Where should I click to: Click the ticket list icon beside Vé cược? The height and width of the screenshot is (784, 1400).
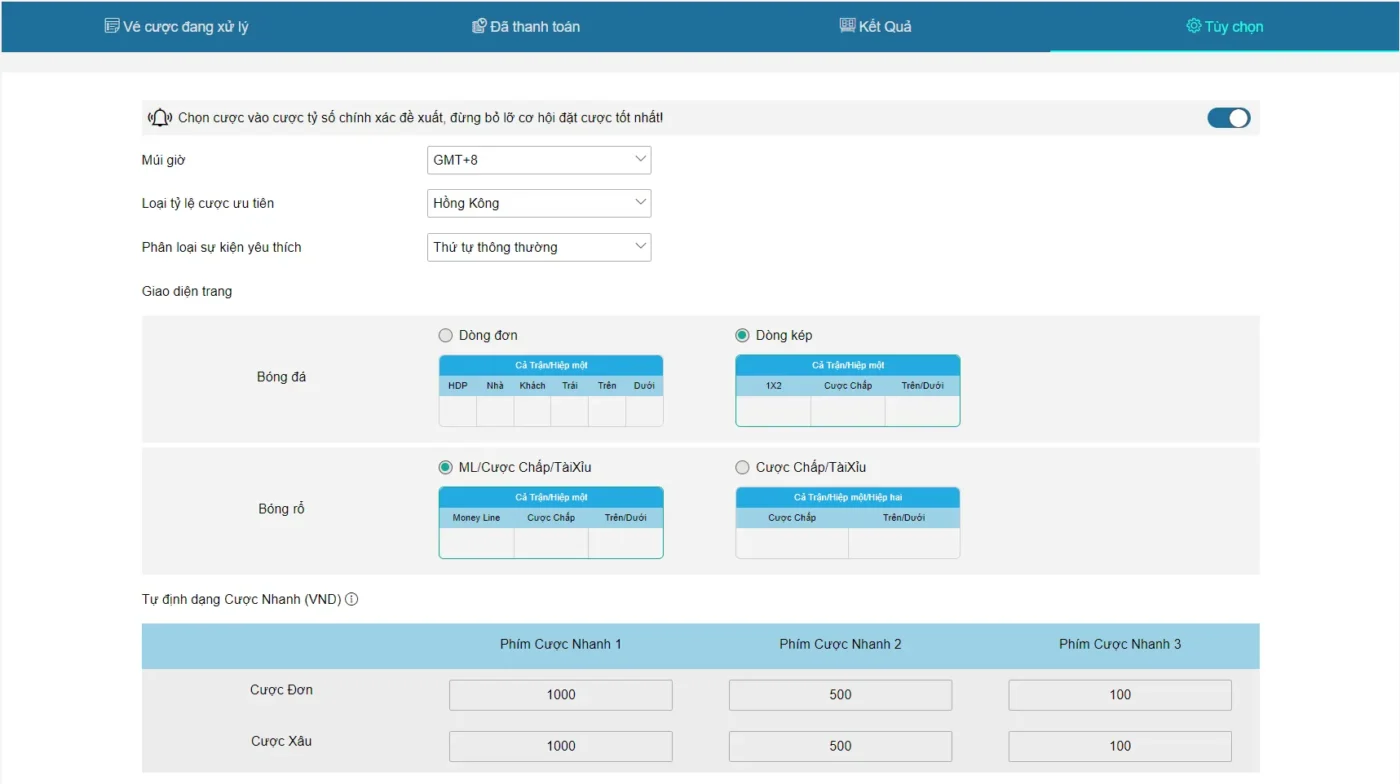112,26
